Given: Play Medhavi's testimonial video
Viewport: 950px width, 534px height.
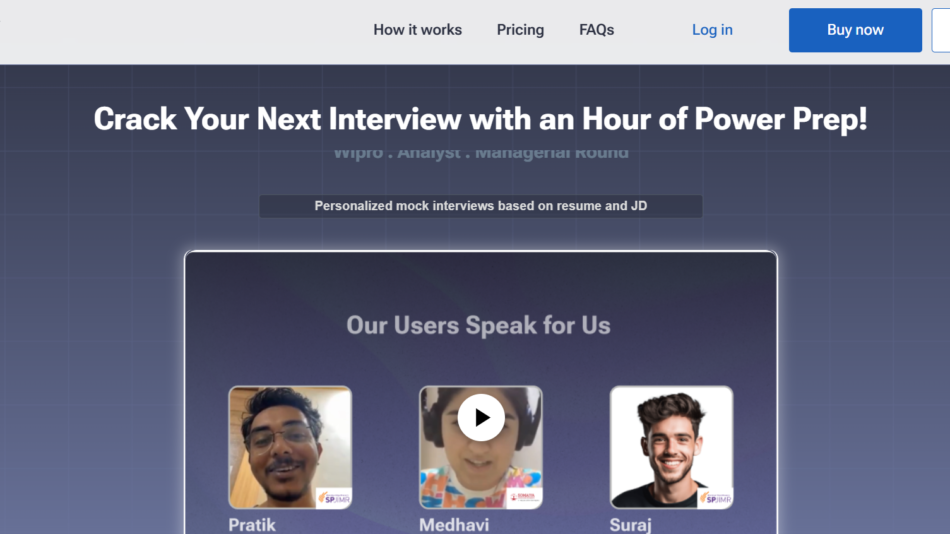Looking at the screenshot, I should 481,418.
